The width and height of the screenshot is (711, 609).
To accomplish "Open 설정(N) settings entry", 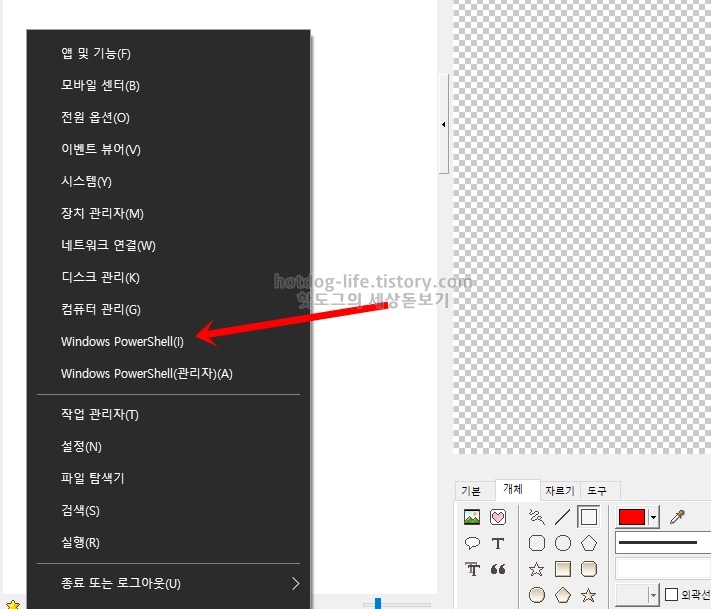I will (x=169, y=447).
